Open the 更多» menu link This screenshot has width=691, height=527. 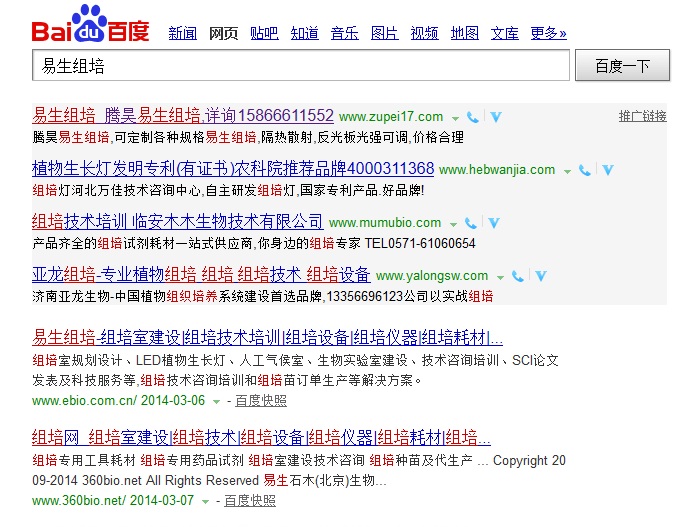548,33
